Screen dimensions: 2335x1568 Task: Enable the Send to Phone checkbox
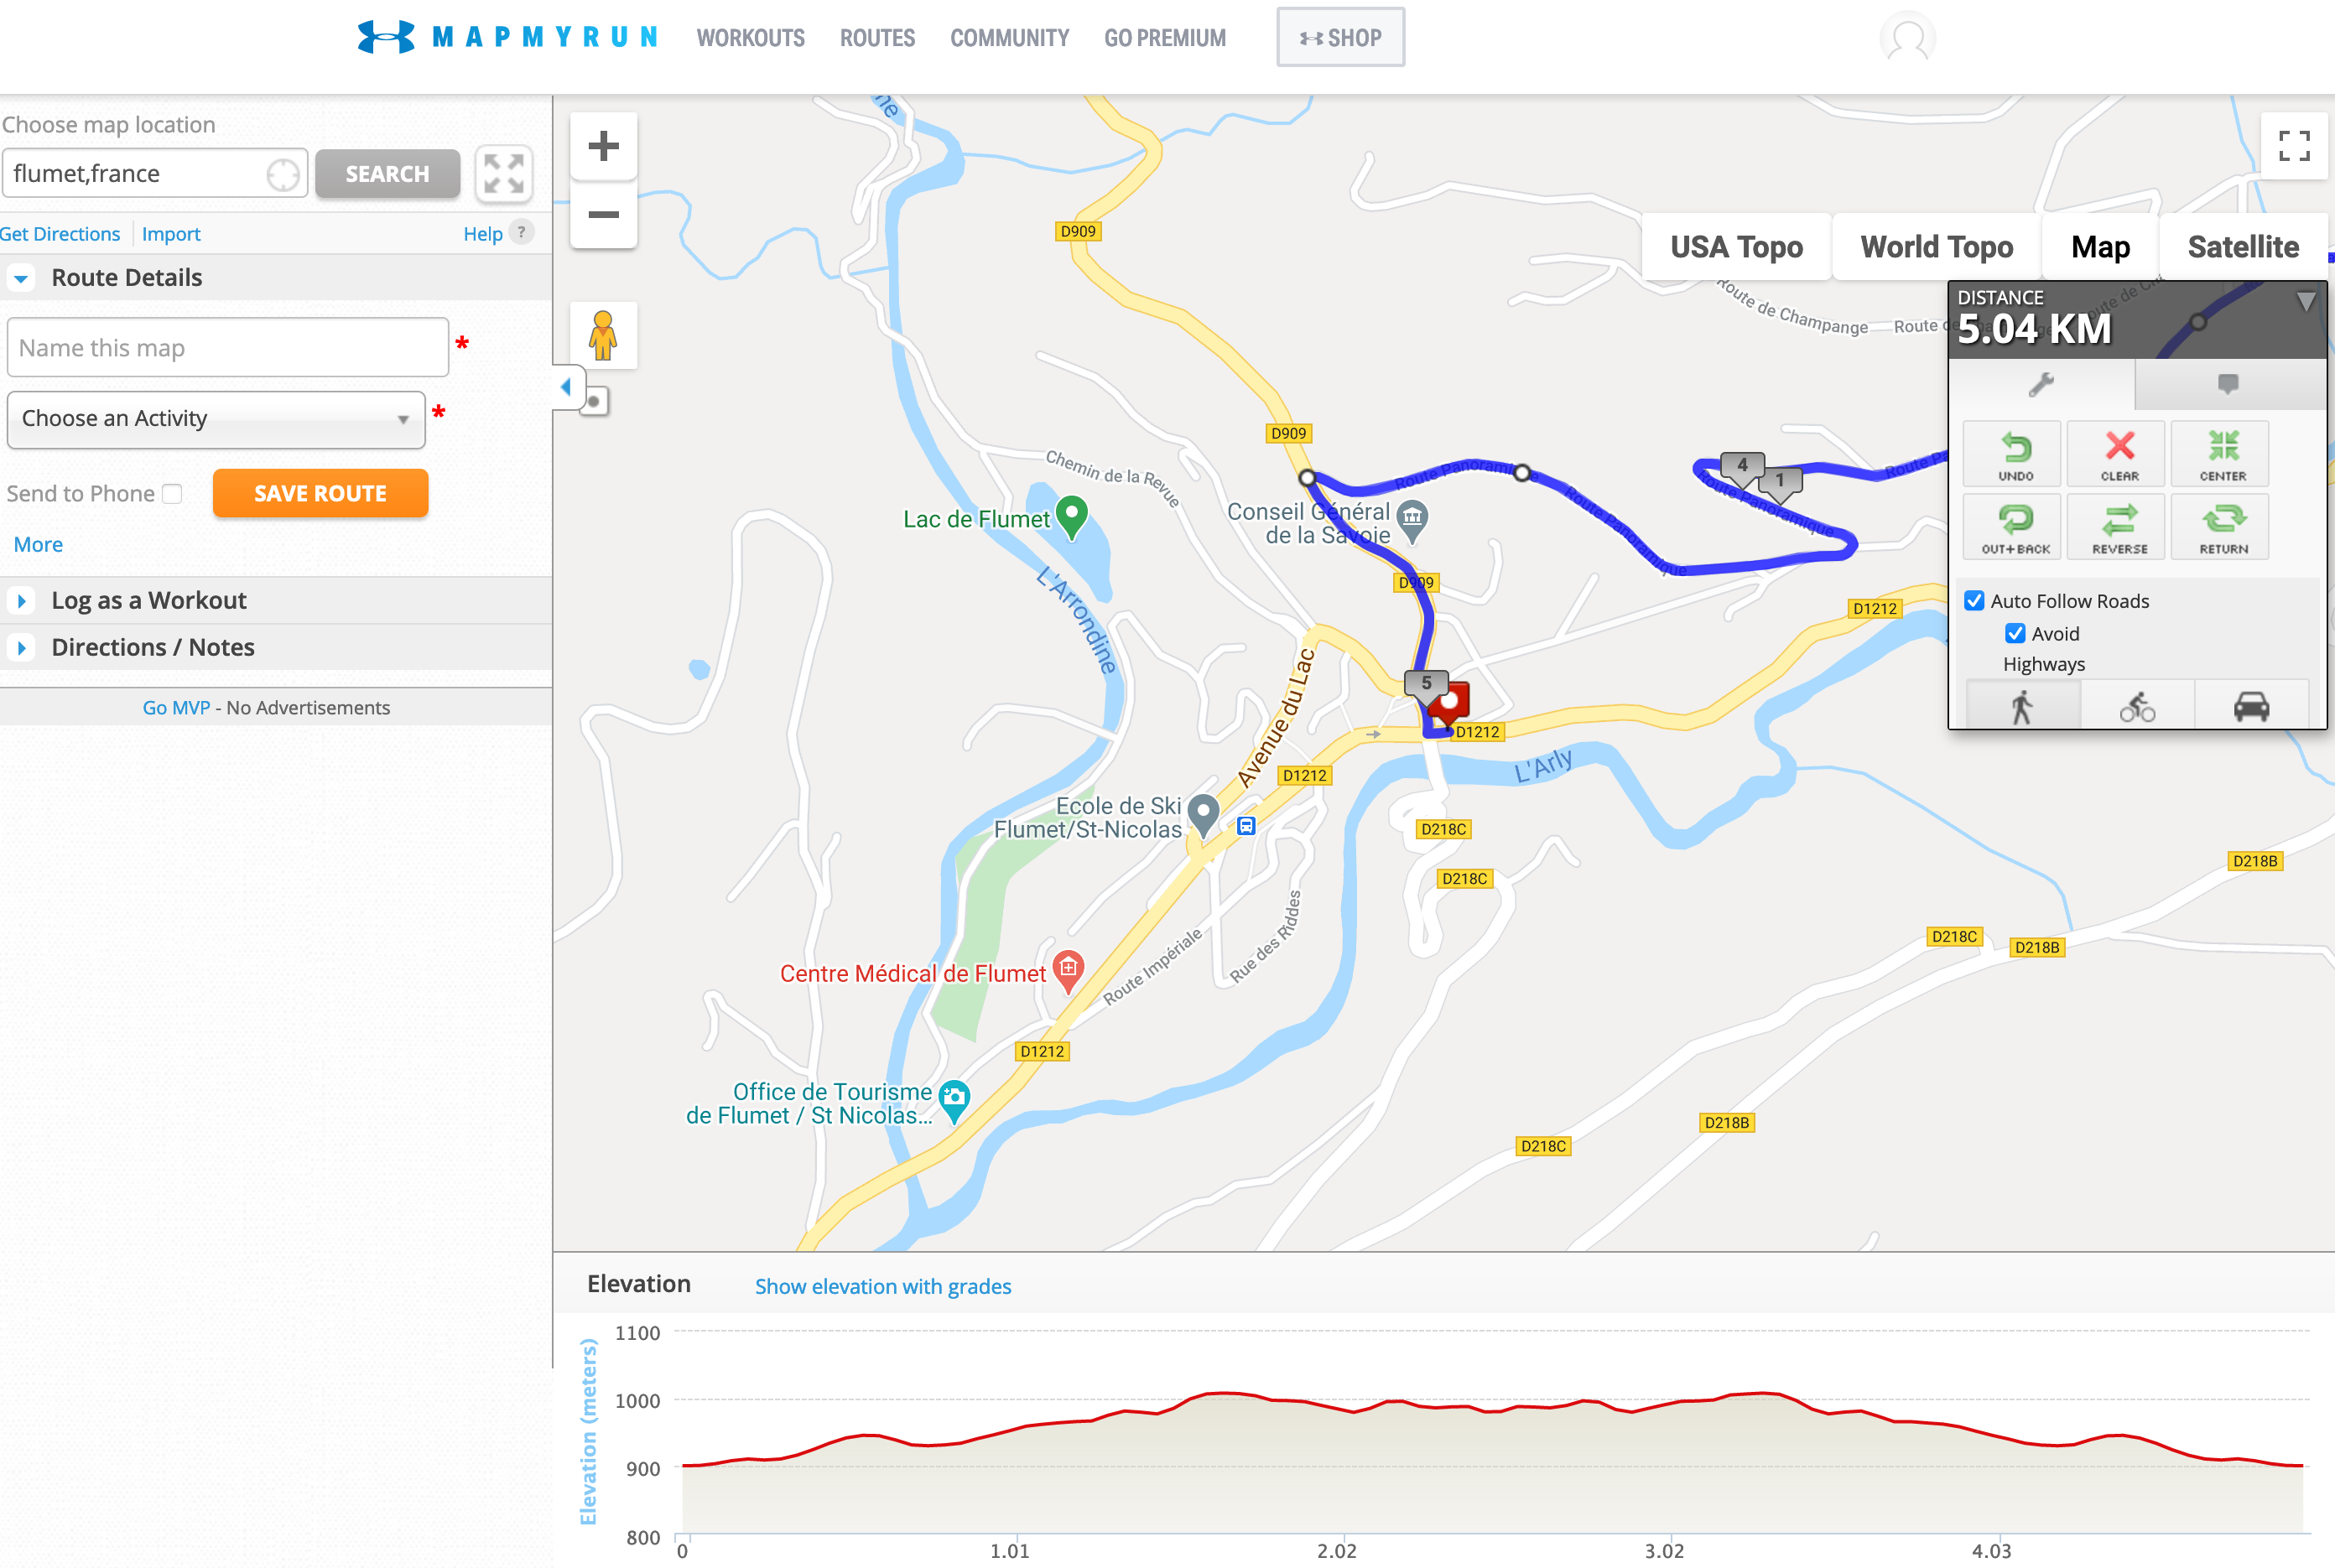coord(173,494)
